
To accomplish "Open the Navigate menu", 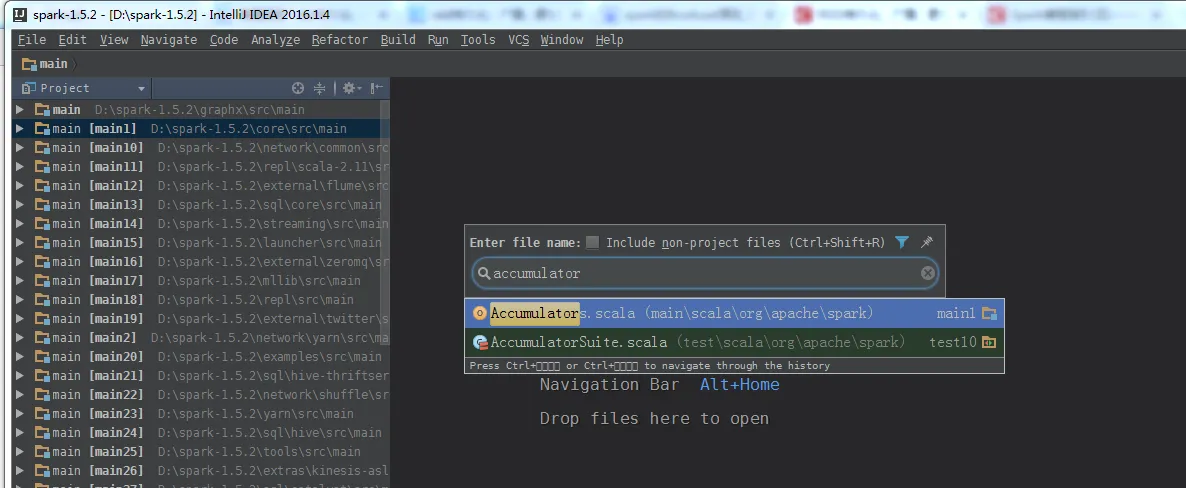I will click(169, 40).
